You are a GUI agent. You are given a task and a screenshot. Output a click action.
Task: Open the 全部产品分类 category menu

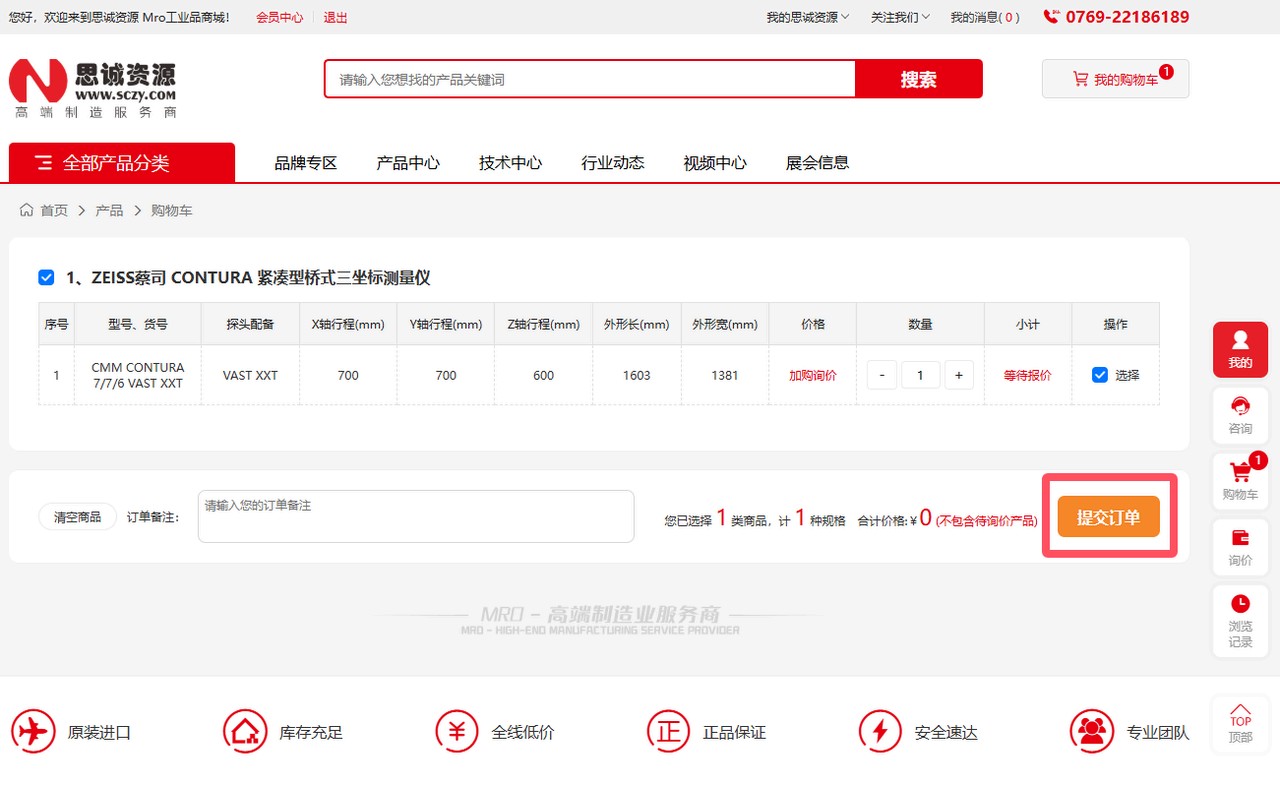tap(122, 163)
